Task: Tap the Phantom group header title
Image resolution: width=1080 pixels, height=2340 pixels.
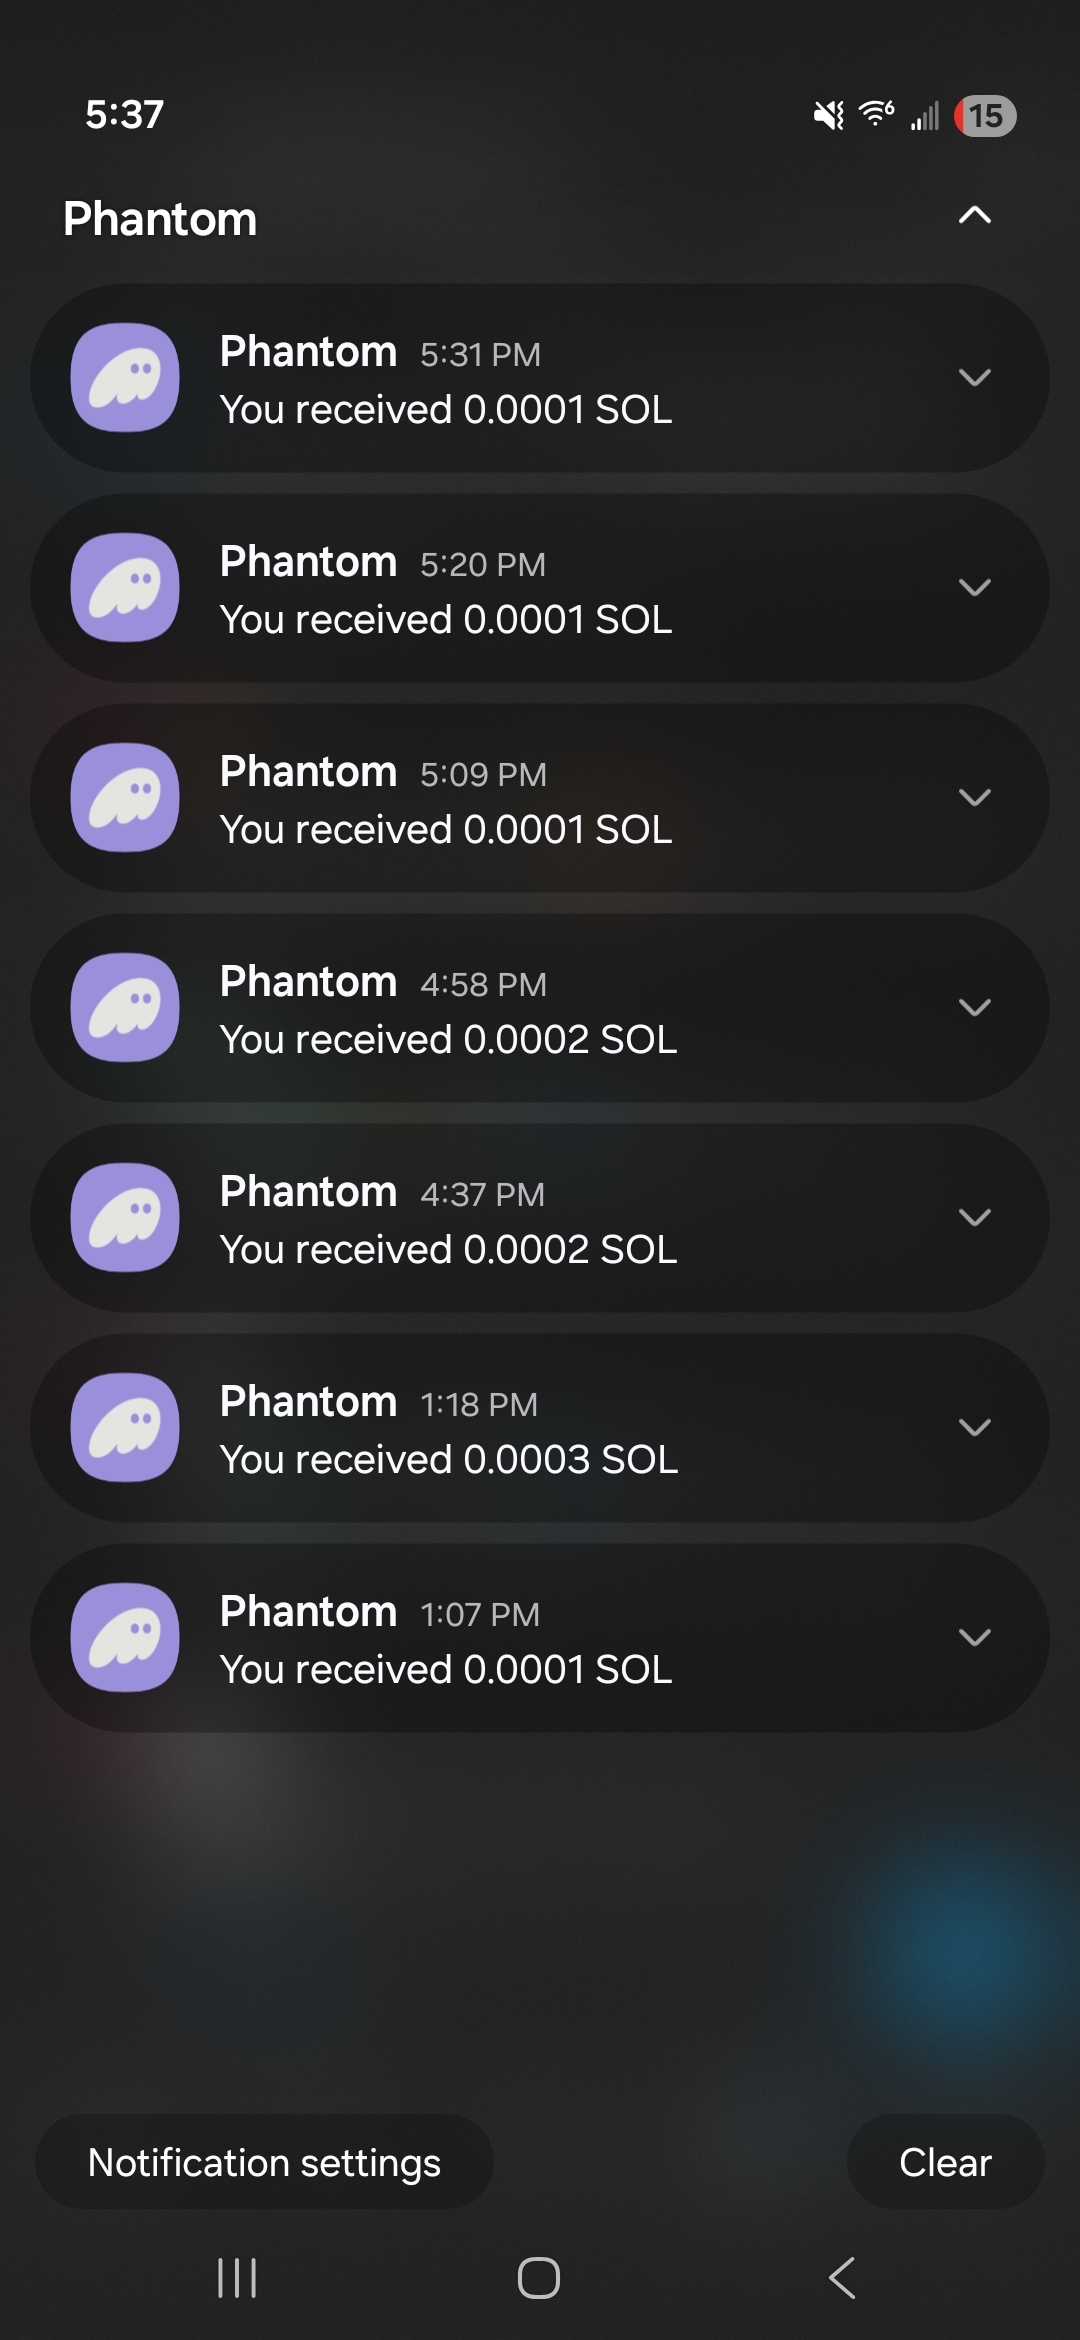Action: click(160, 219)
